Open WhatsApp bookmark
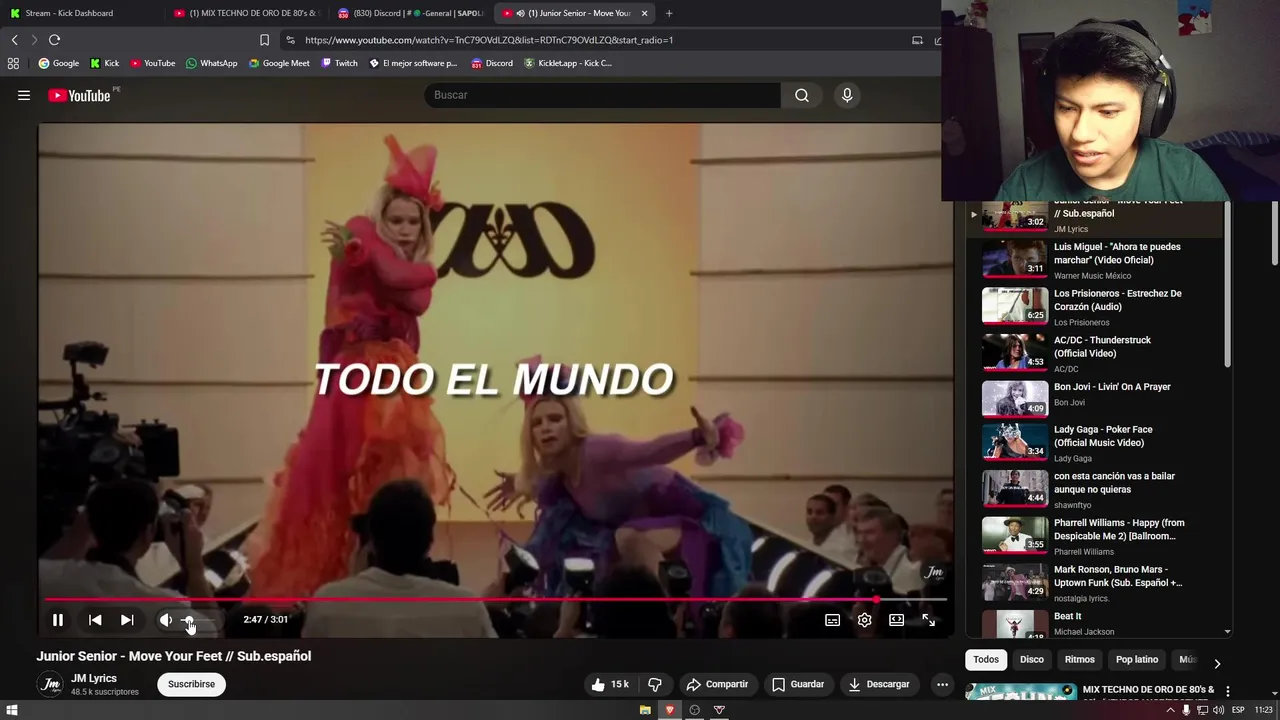This screenshot has width=1280, height=720. point(211,63)
